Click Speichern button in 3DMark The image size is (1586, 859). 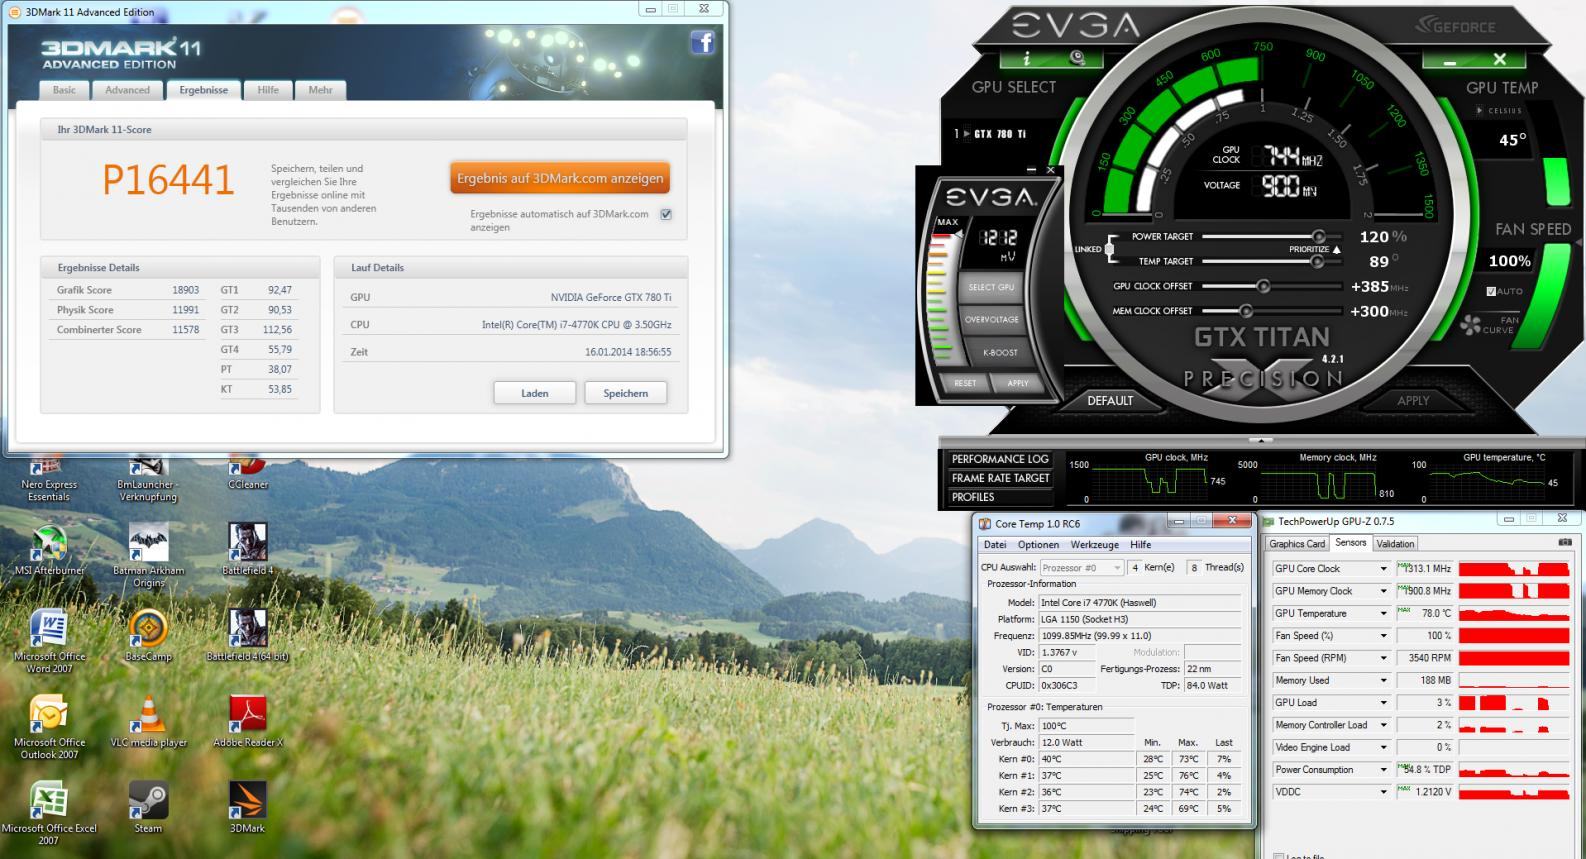pos(625,393)
